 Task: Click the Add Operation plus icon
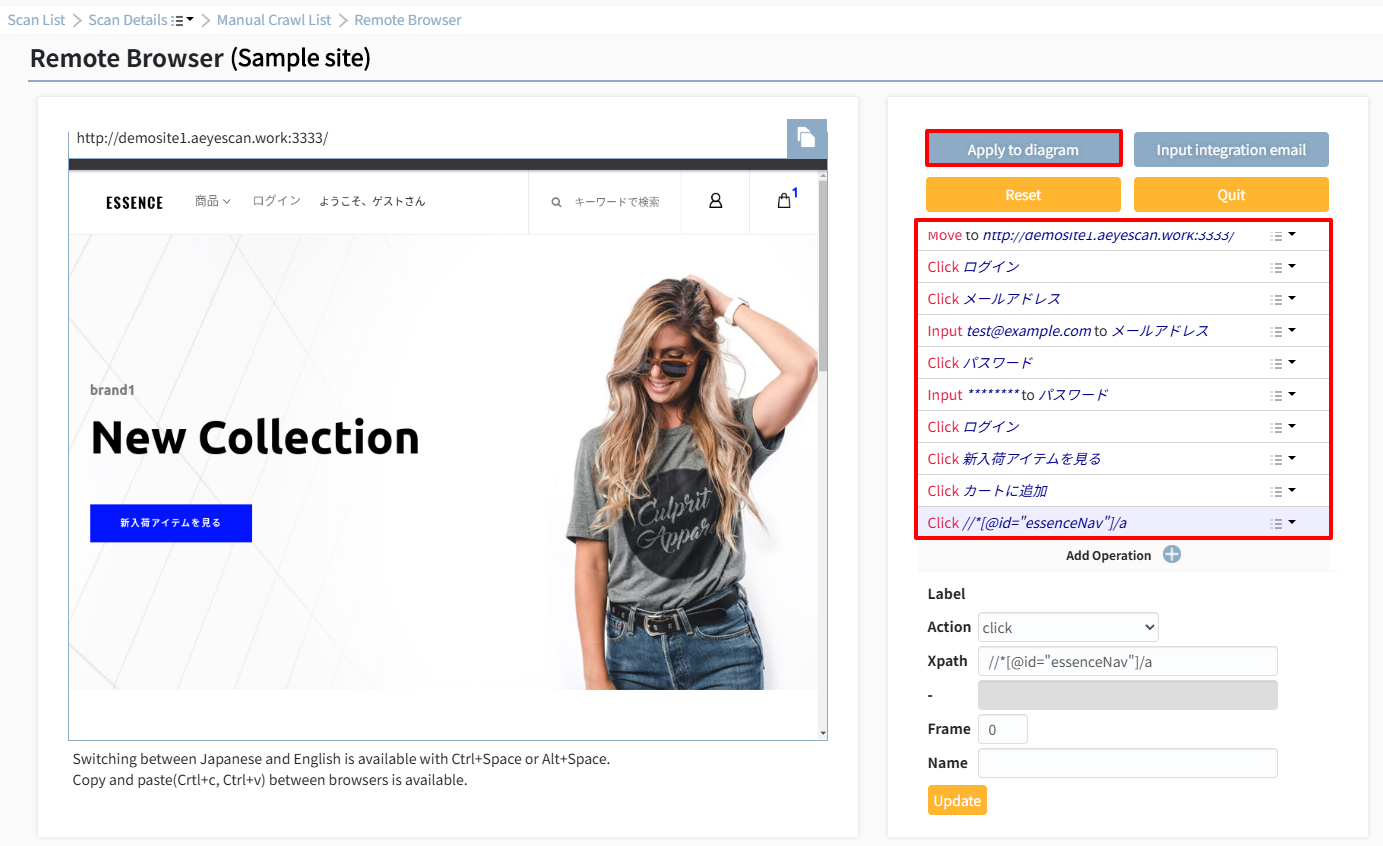(x=1172, y=555)
